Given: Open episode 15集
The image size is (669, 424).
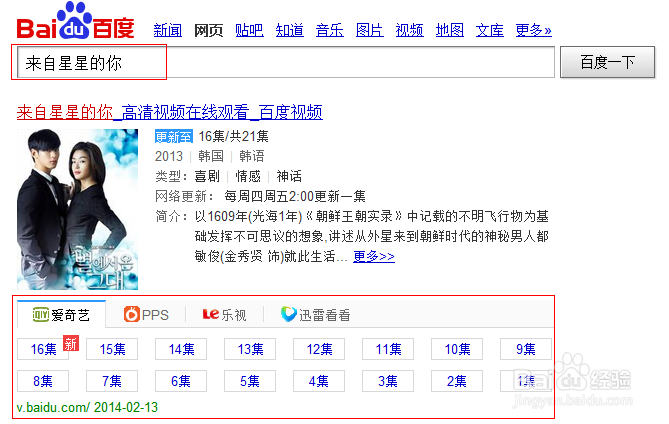Looking at the screenshot, I should 112,349.
